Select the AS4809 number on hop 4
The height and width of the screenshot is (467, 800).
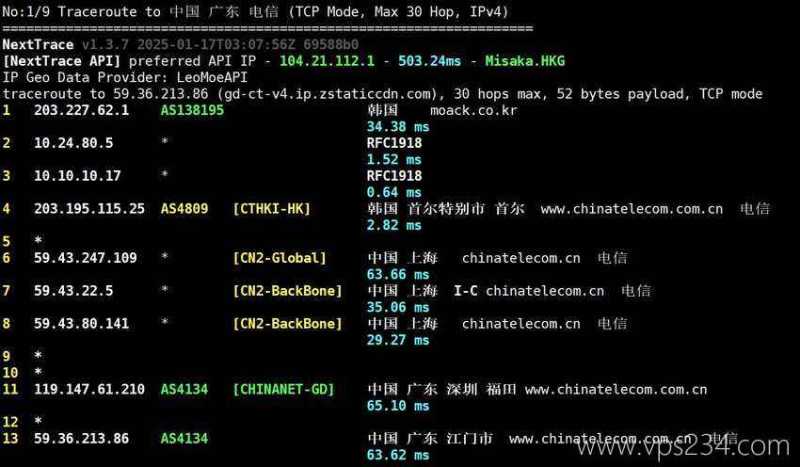184,209
